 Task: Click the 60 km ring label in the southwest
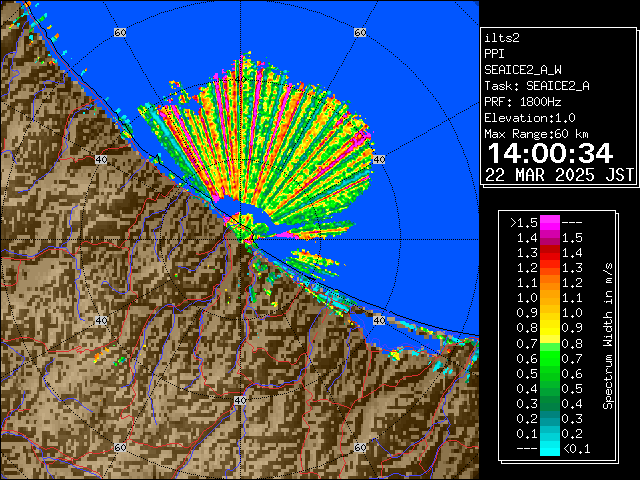[x=120, y=447]
